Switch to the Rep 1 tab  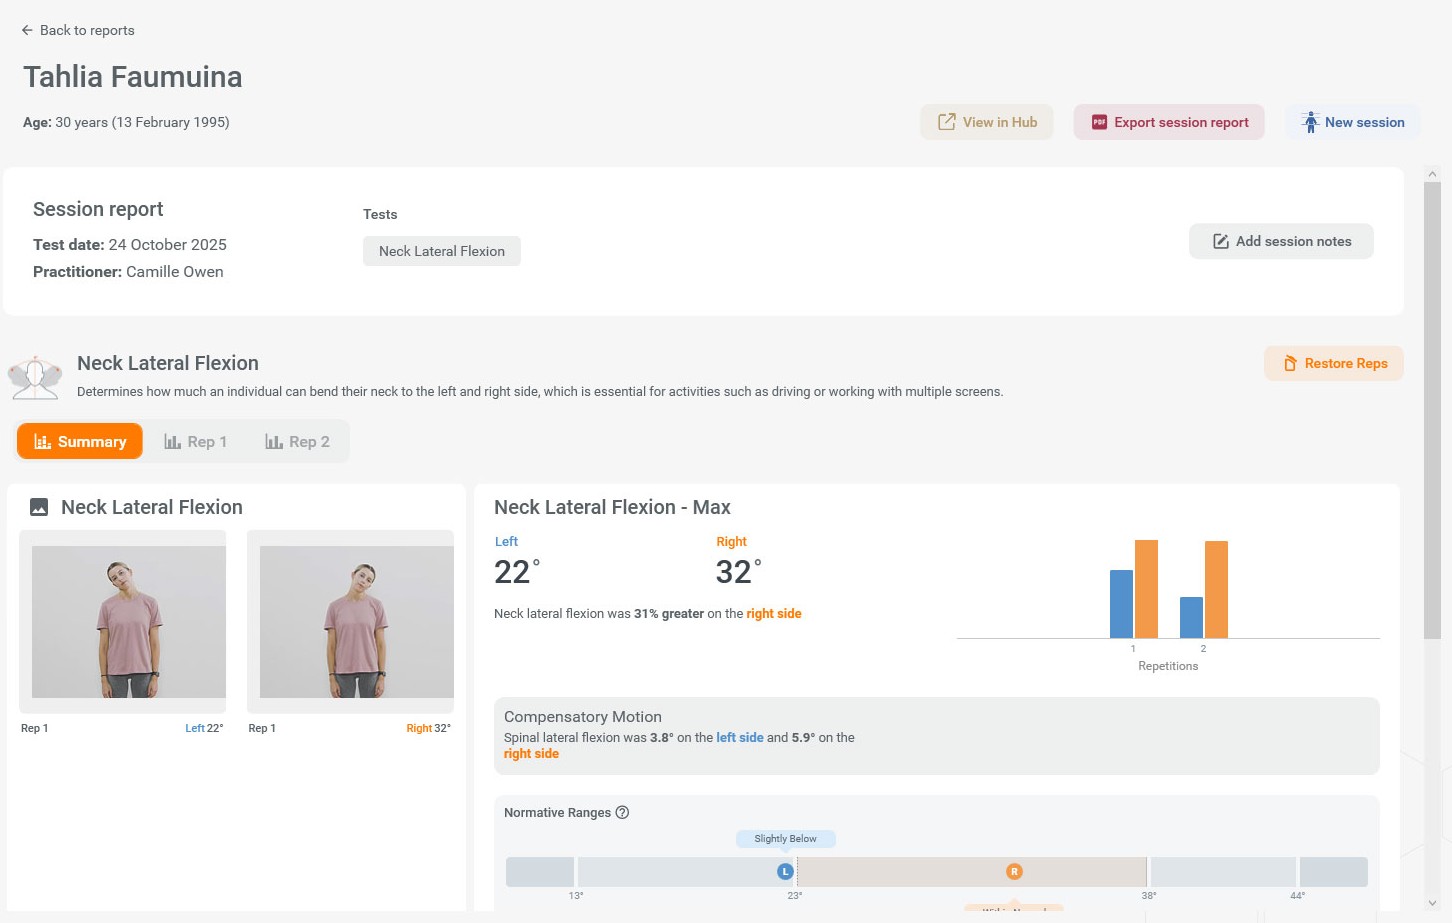pos(196,441)
